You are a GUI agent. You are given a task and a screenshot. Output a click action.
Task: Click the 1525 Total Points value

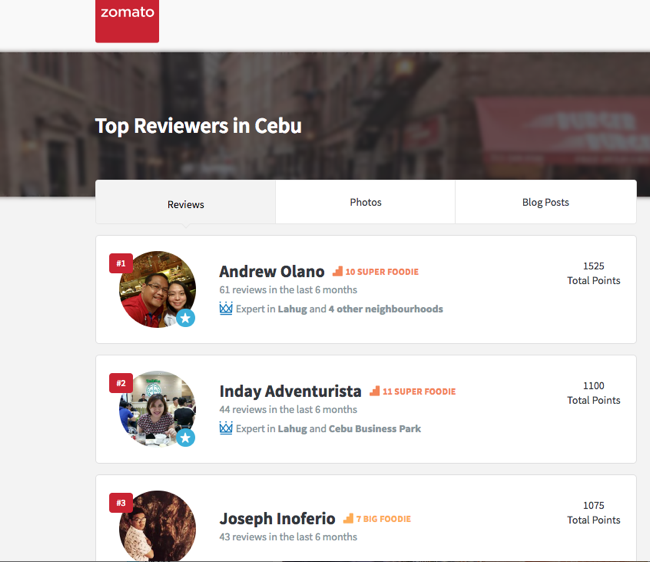click(x=594, y=273)
